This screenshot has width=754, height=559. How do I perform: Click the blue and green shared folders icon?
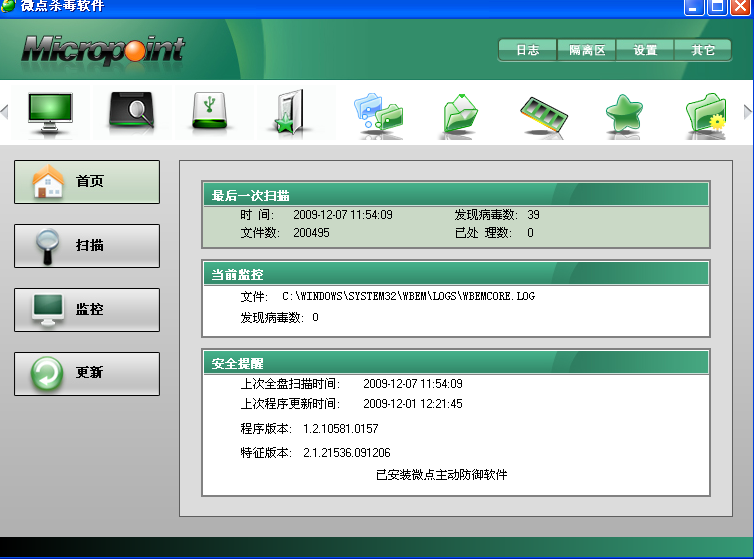coord(378,113)
